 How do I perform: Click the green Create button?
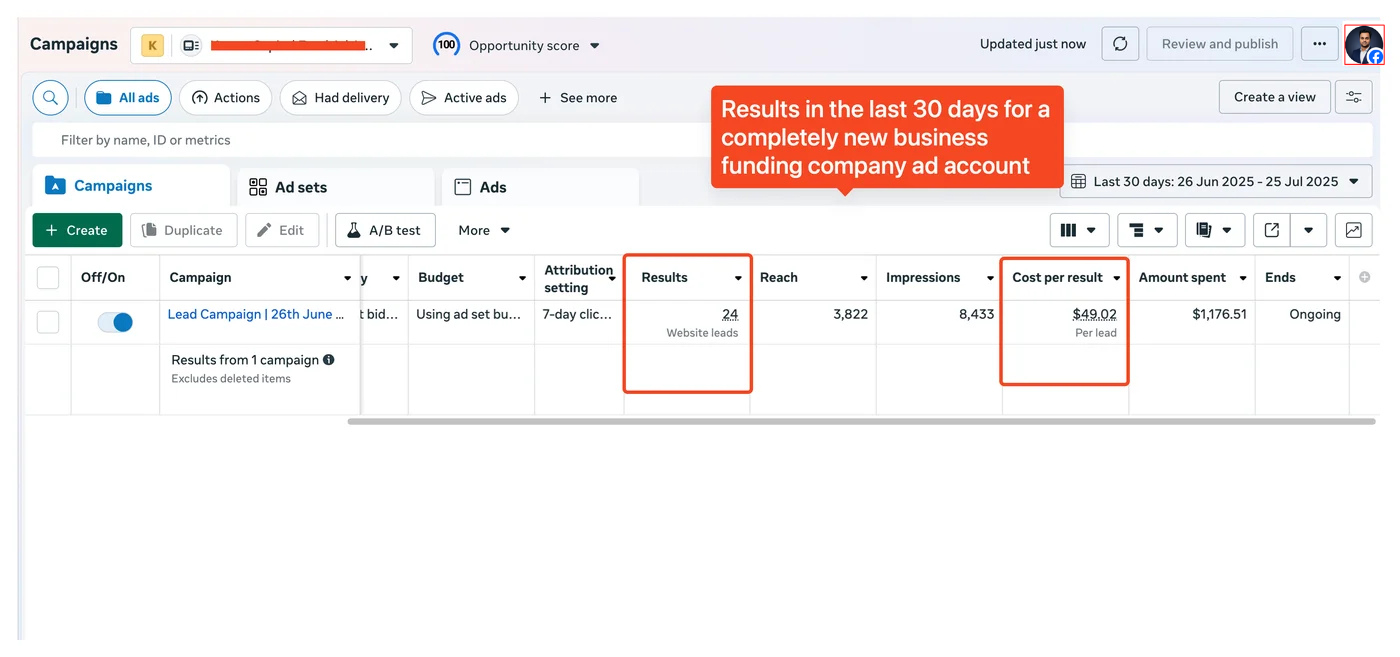click(x=77, y=230)
